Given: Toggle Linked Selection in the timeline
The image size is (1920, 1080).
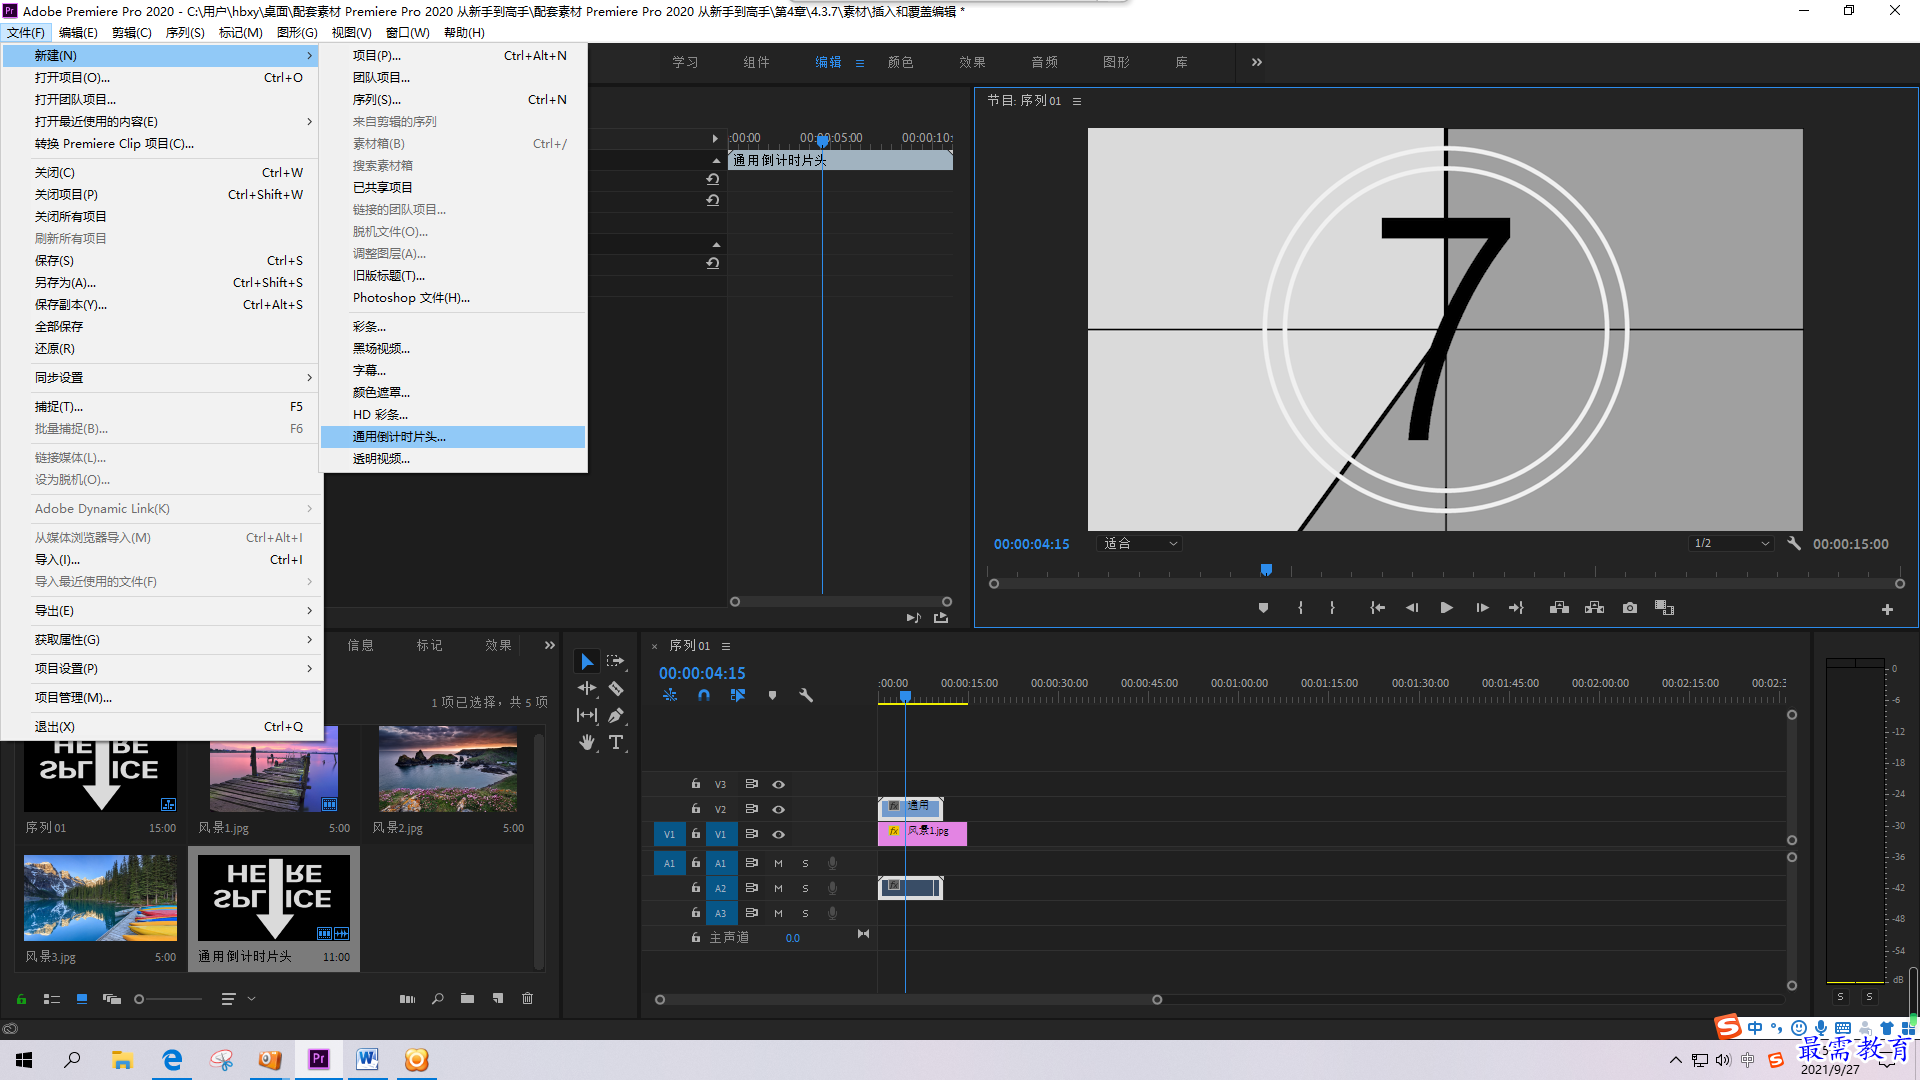Looking at the screenshot, I should [x=738, y=695].
